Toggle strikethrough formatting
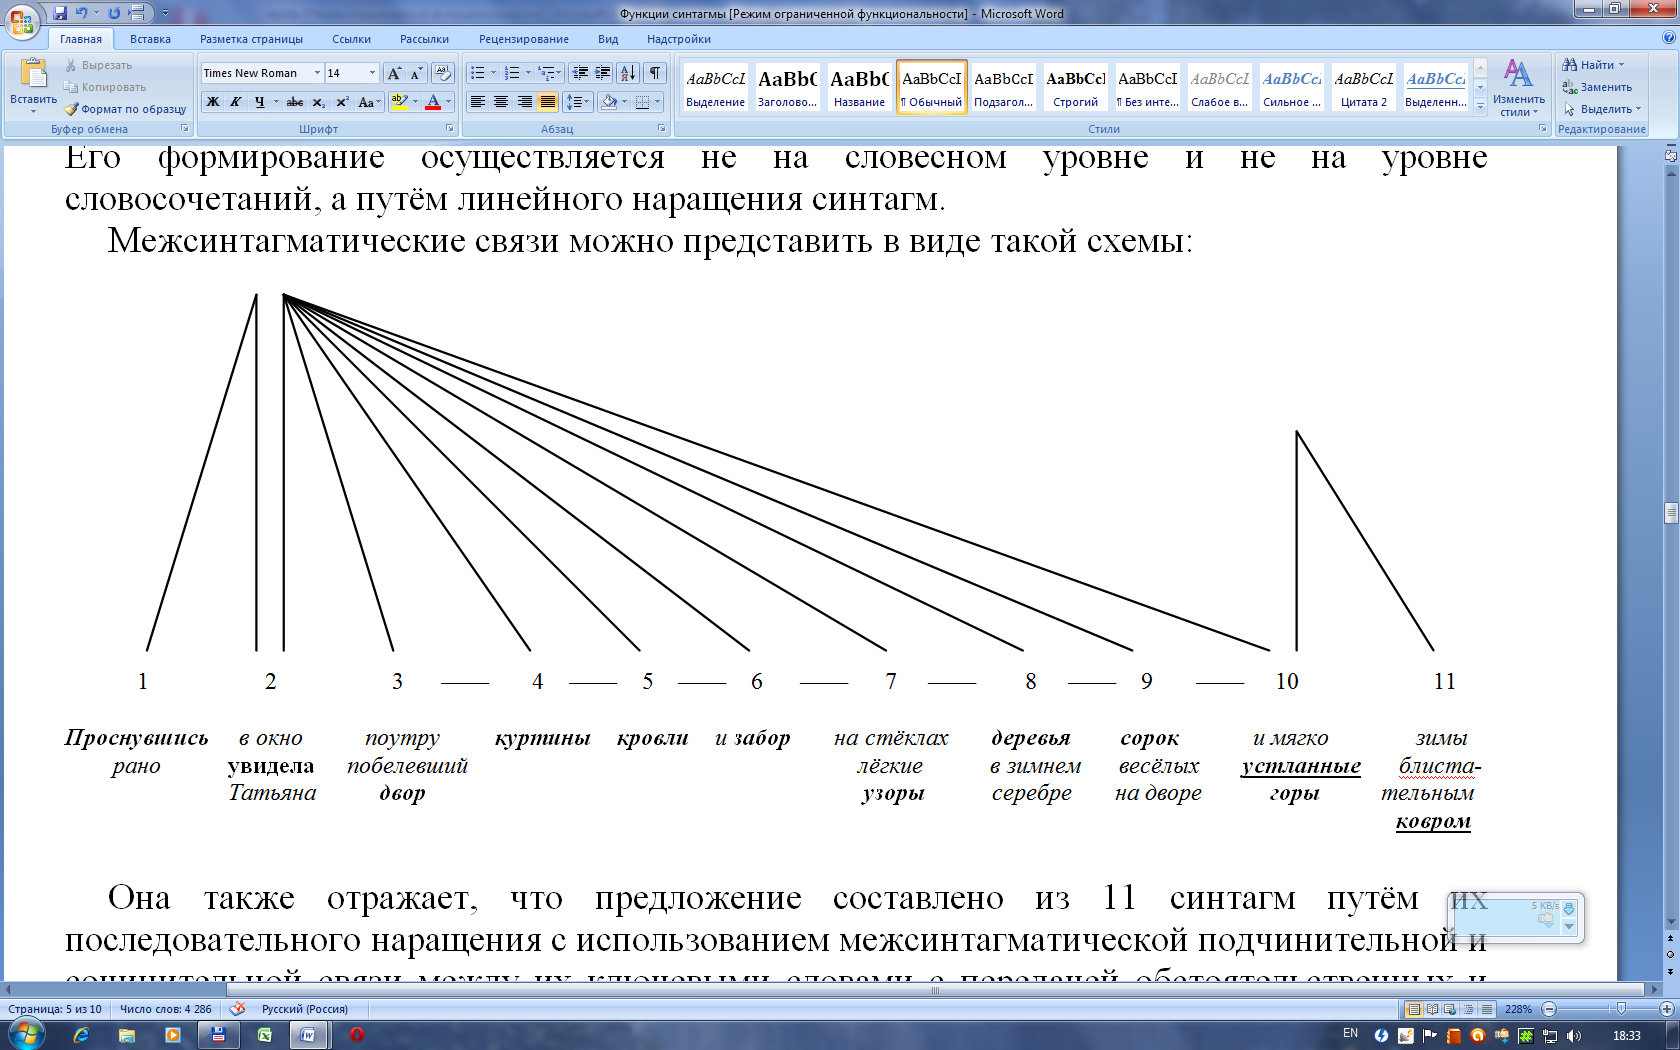Viewport: 1680px width, 1050px height. tap(295, 102)
